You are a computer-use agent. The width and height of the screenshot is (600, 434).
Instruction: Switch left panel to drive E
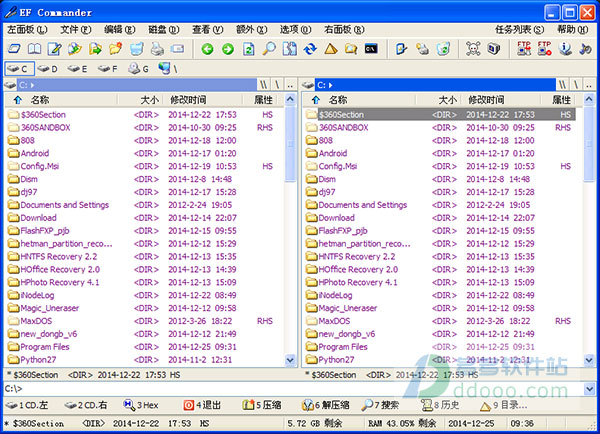click(x=78, y=69)
